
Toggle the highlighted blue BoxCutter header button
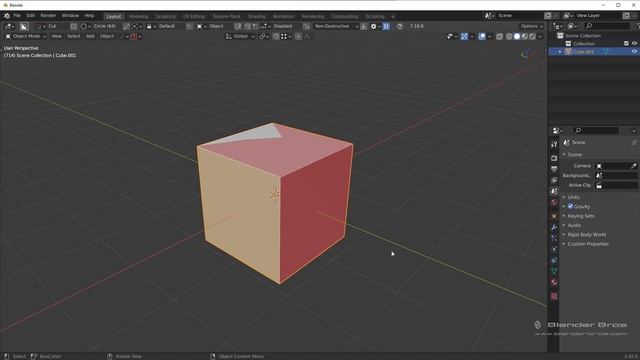click(x=386, y=26)
